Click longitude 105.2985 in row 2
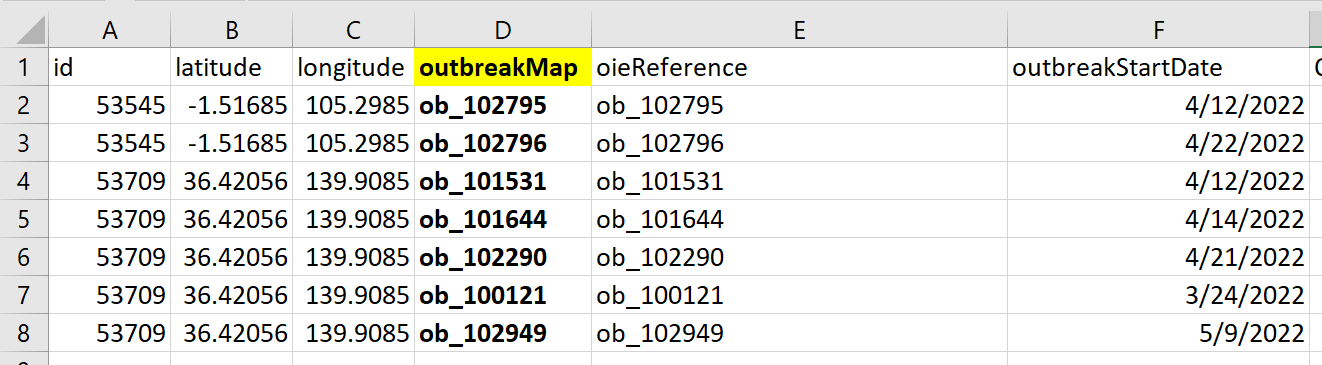The height and width of the screenshot is (365, 1322). coord(353,105)
